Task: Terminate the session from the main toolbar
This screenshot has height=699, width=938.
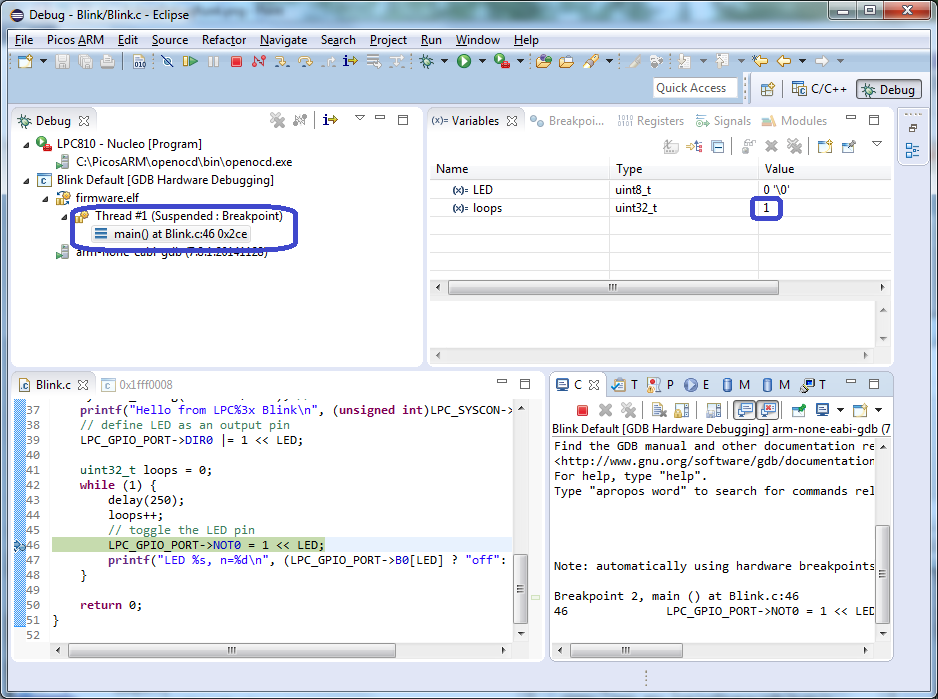Action: pos(236,61)
